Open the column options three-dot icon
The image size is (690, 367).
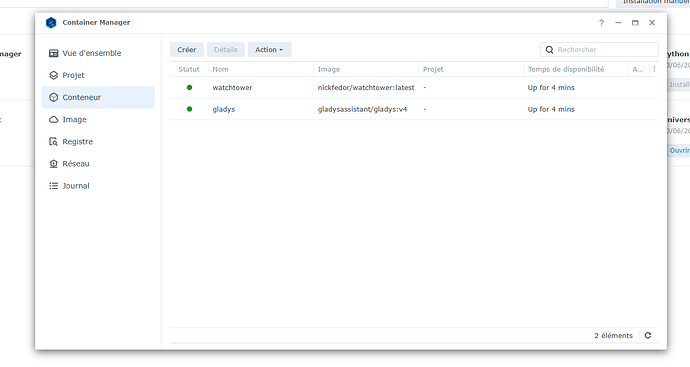[654, 69]
